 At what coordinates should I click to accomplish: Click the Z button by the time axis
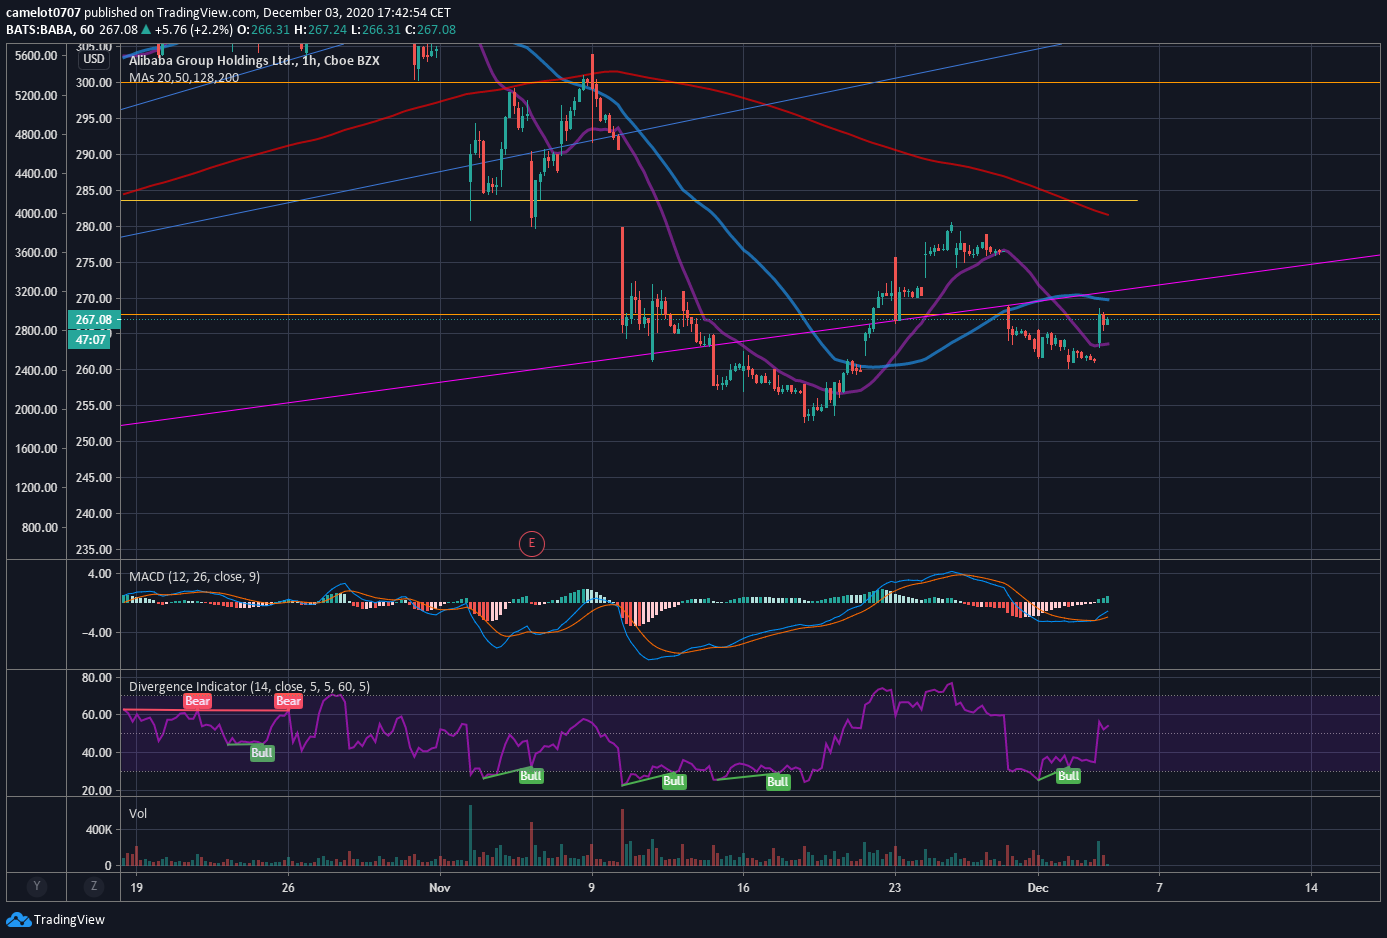[x=94, y=886]
